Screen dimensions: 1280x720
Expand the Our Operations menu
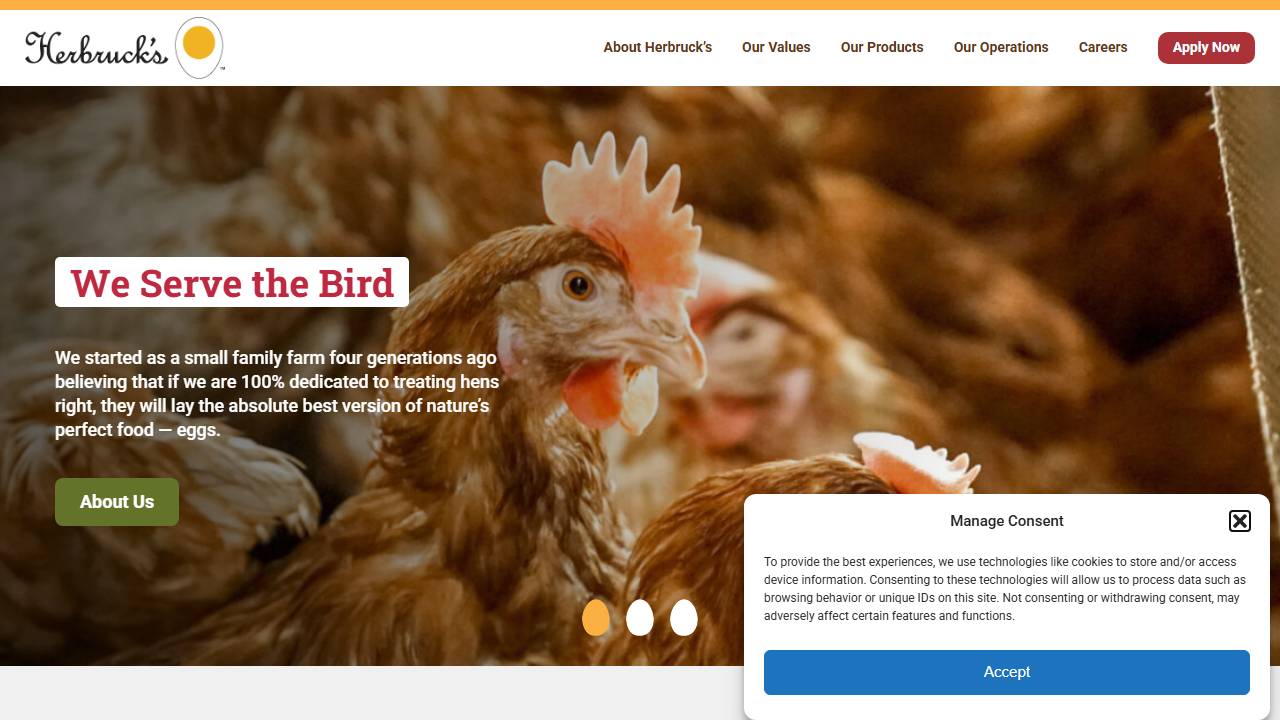coord(1001,47)
